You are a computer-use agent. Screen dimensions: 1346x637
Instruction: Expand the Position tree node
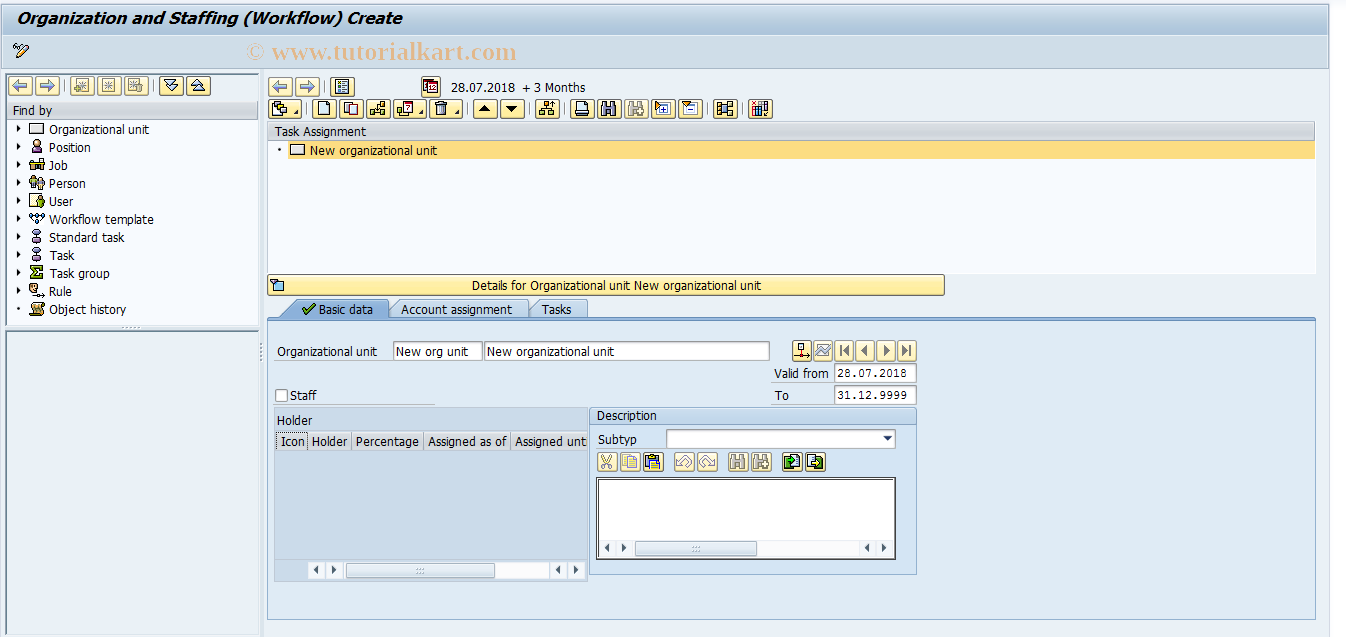pyautogui.click(x=18, y=147)
